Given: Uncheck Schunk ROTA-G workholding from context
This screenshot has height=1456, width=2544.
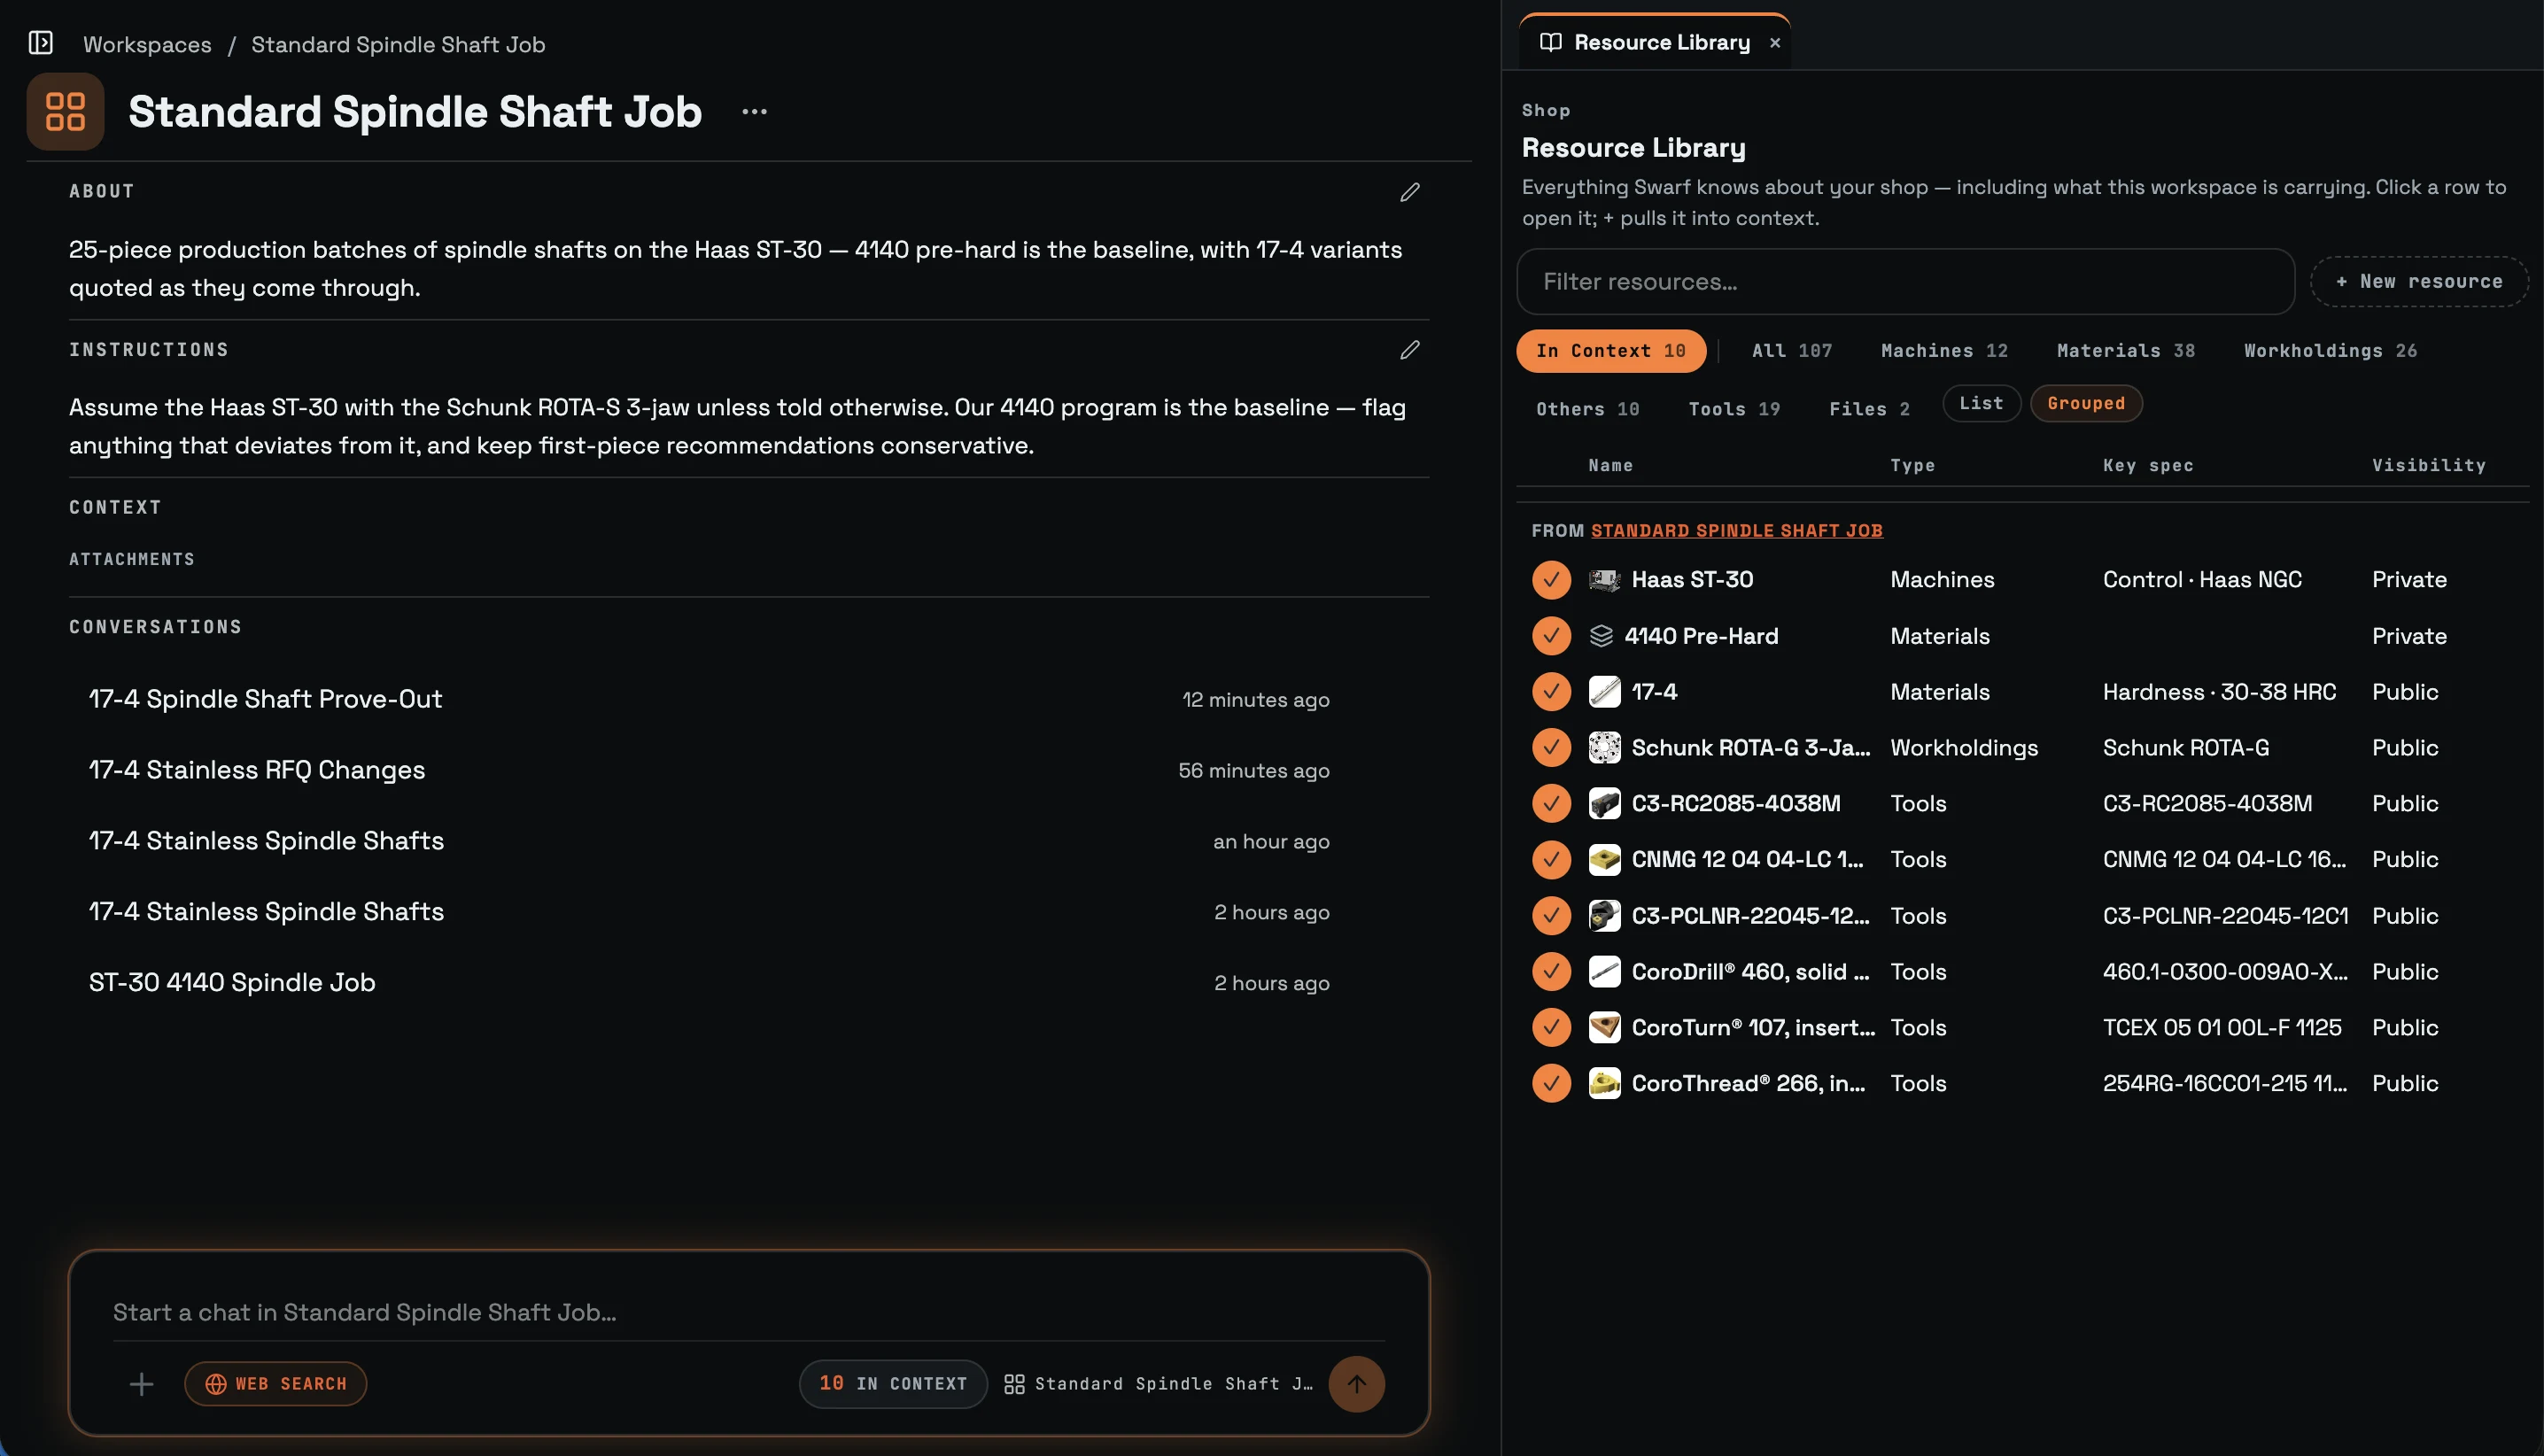Looking at the screenshot, I should tap(1551, 748).
